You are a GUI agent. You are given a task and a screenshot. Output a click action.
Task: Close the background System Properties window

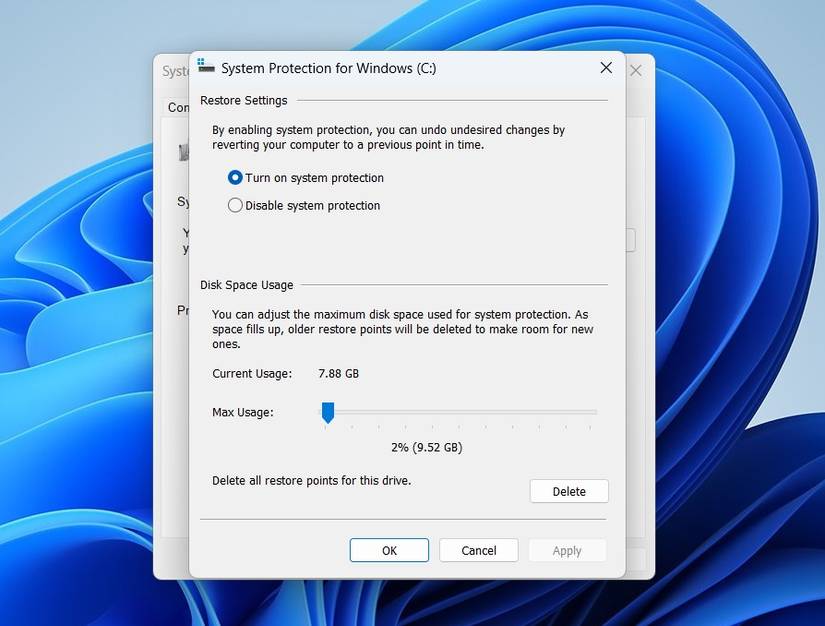(x=636, y=70)
